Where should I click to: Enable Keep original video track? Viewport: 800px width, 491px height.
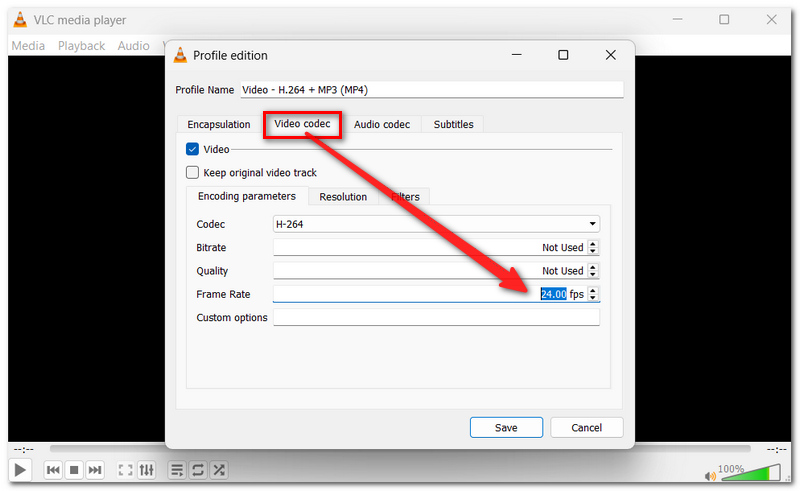(192, 173)
